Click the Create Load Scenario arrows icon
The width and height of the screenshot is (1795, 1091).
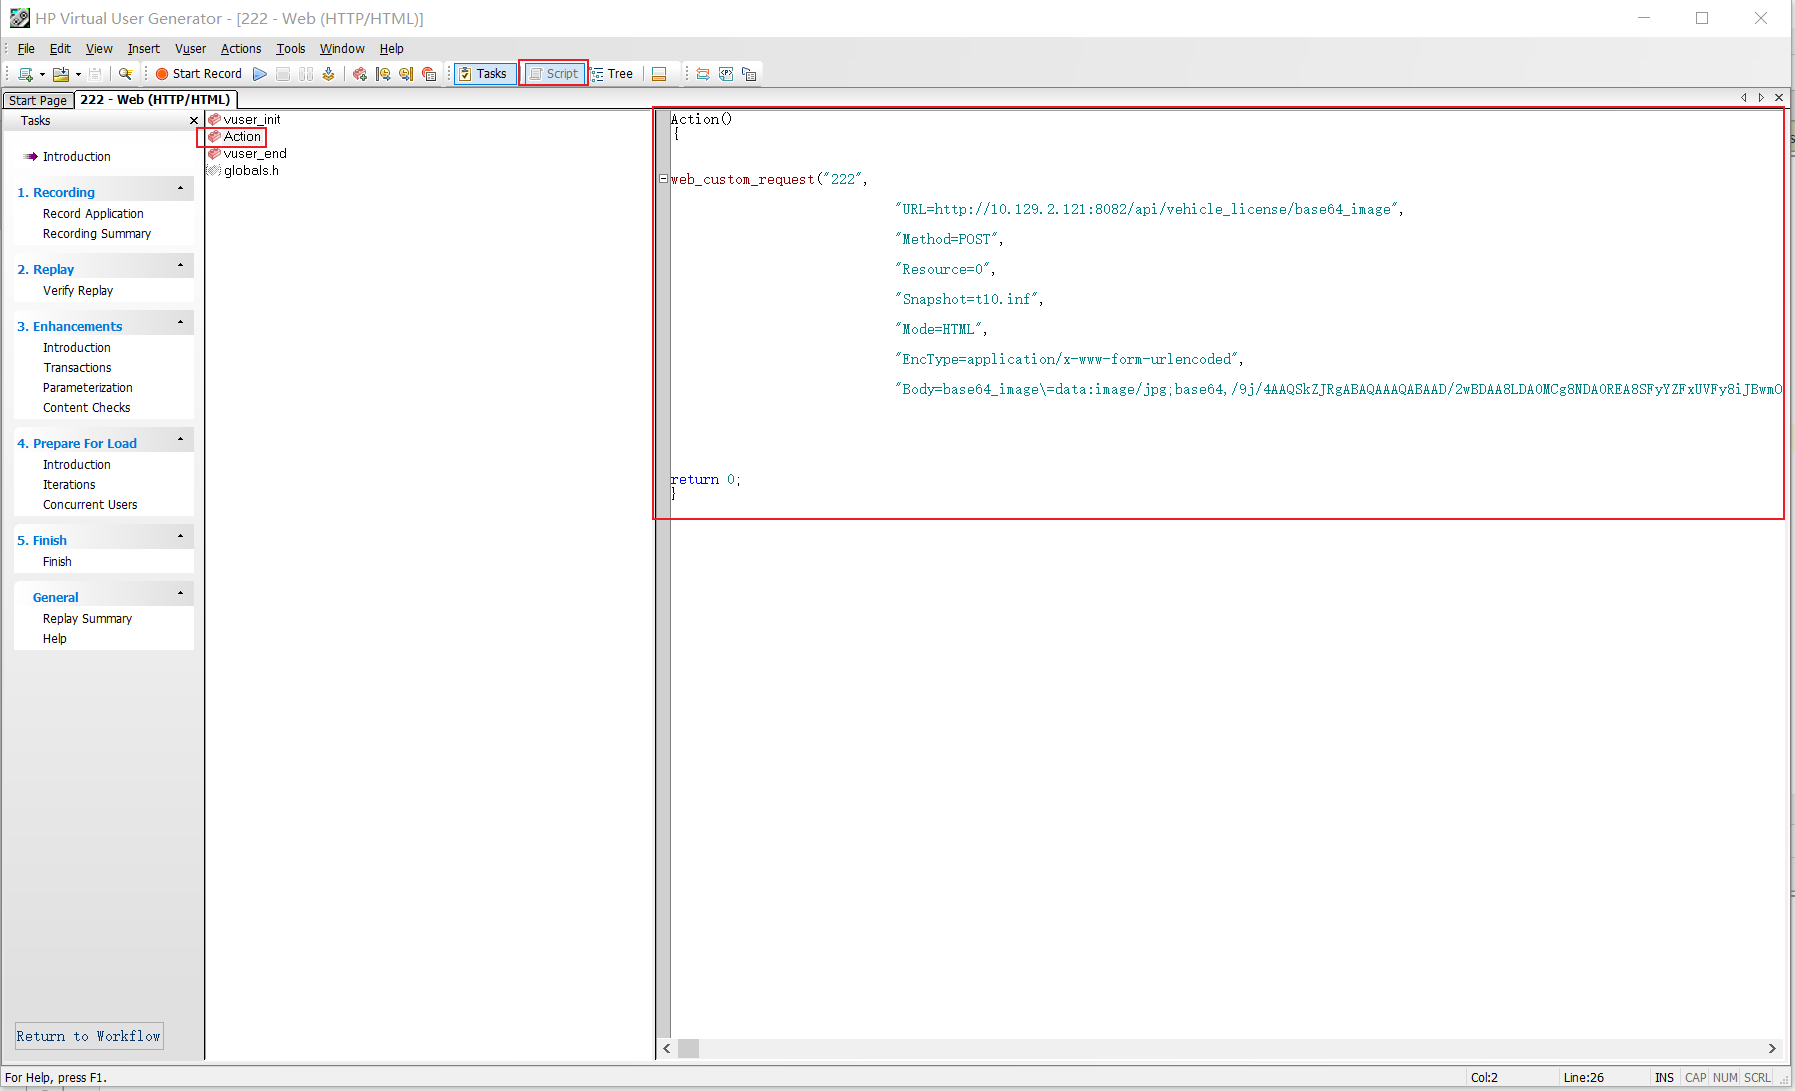[x=703, y=74]
